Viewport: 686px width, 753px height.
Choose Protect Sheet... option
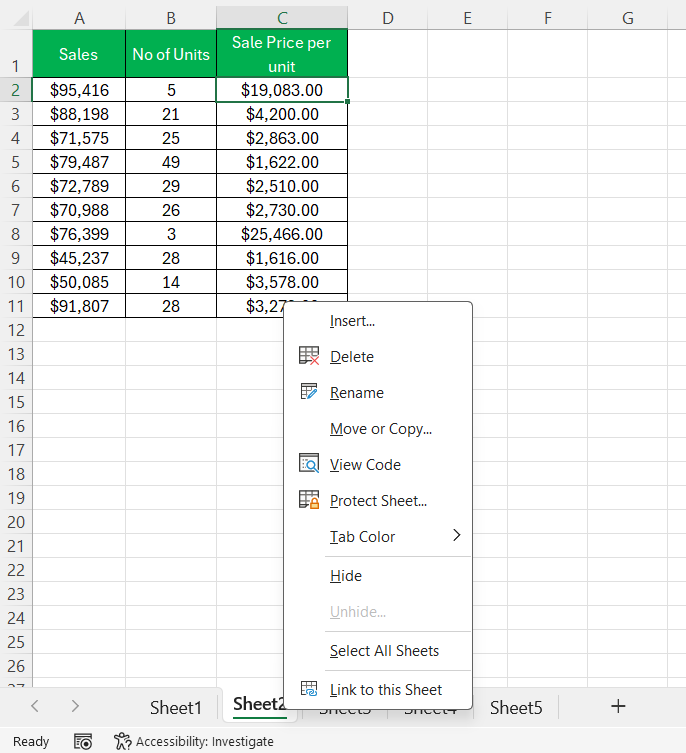(x=378, y=501)
